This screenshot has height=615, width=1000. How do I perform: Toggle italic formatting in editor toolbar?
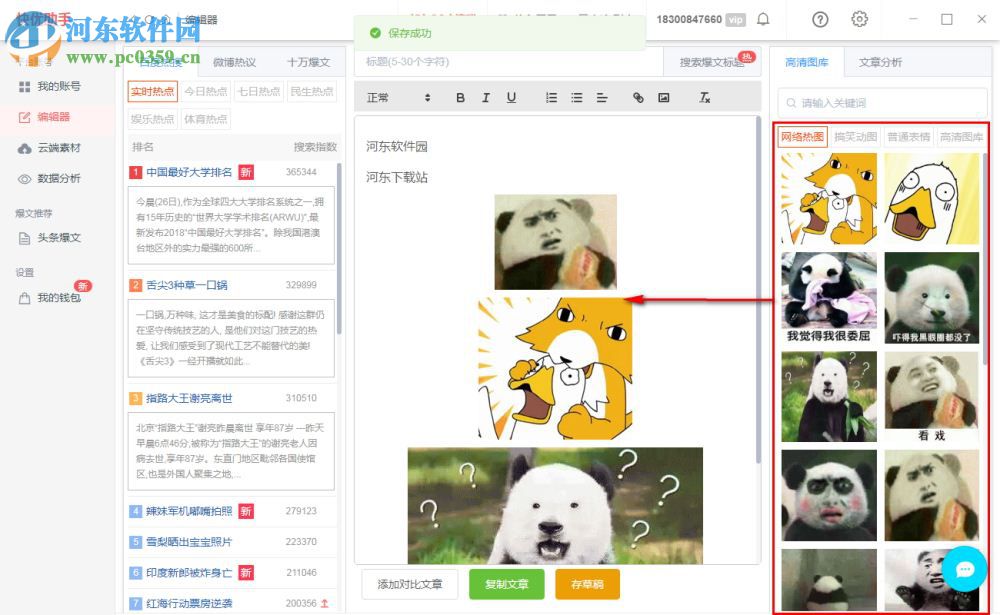[485, 98]
